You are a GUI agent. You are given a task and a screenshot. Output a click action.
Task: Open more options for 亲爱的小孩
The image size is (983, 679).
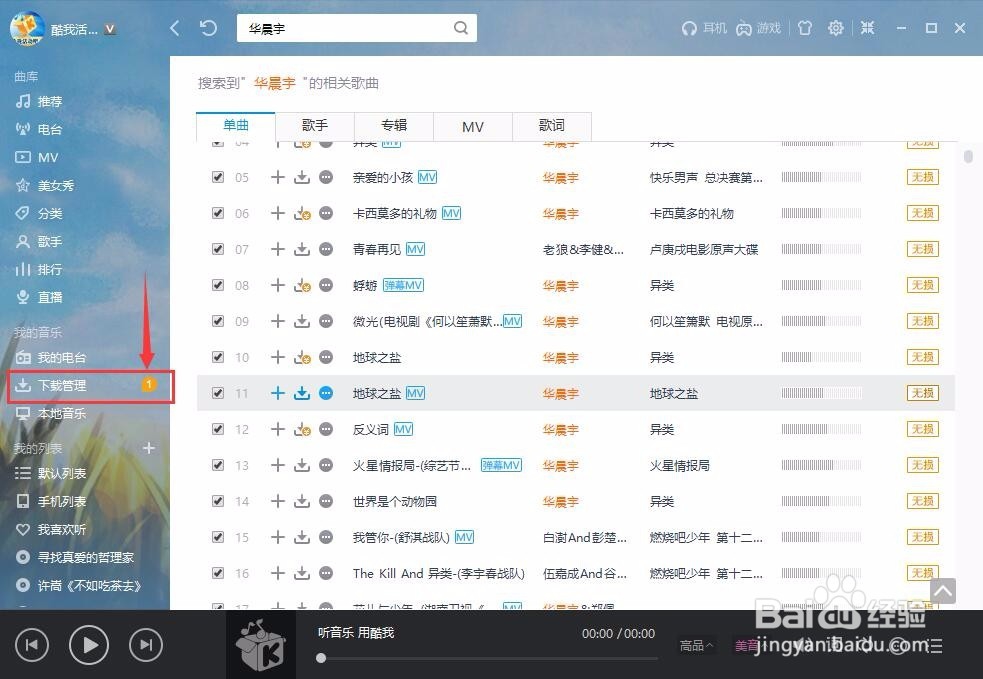point(325,177)
